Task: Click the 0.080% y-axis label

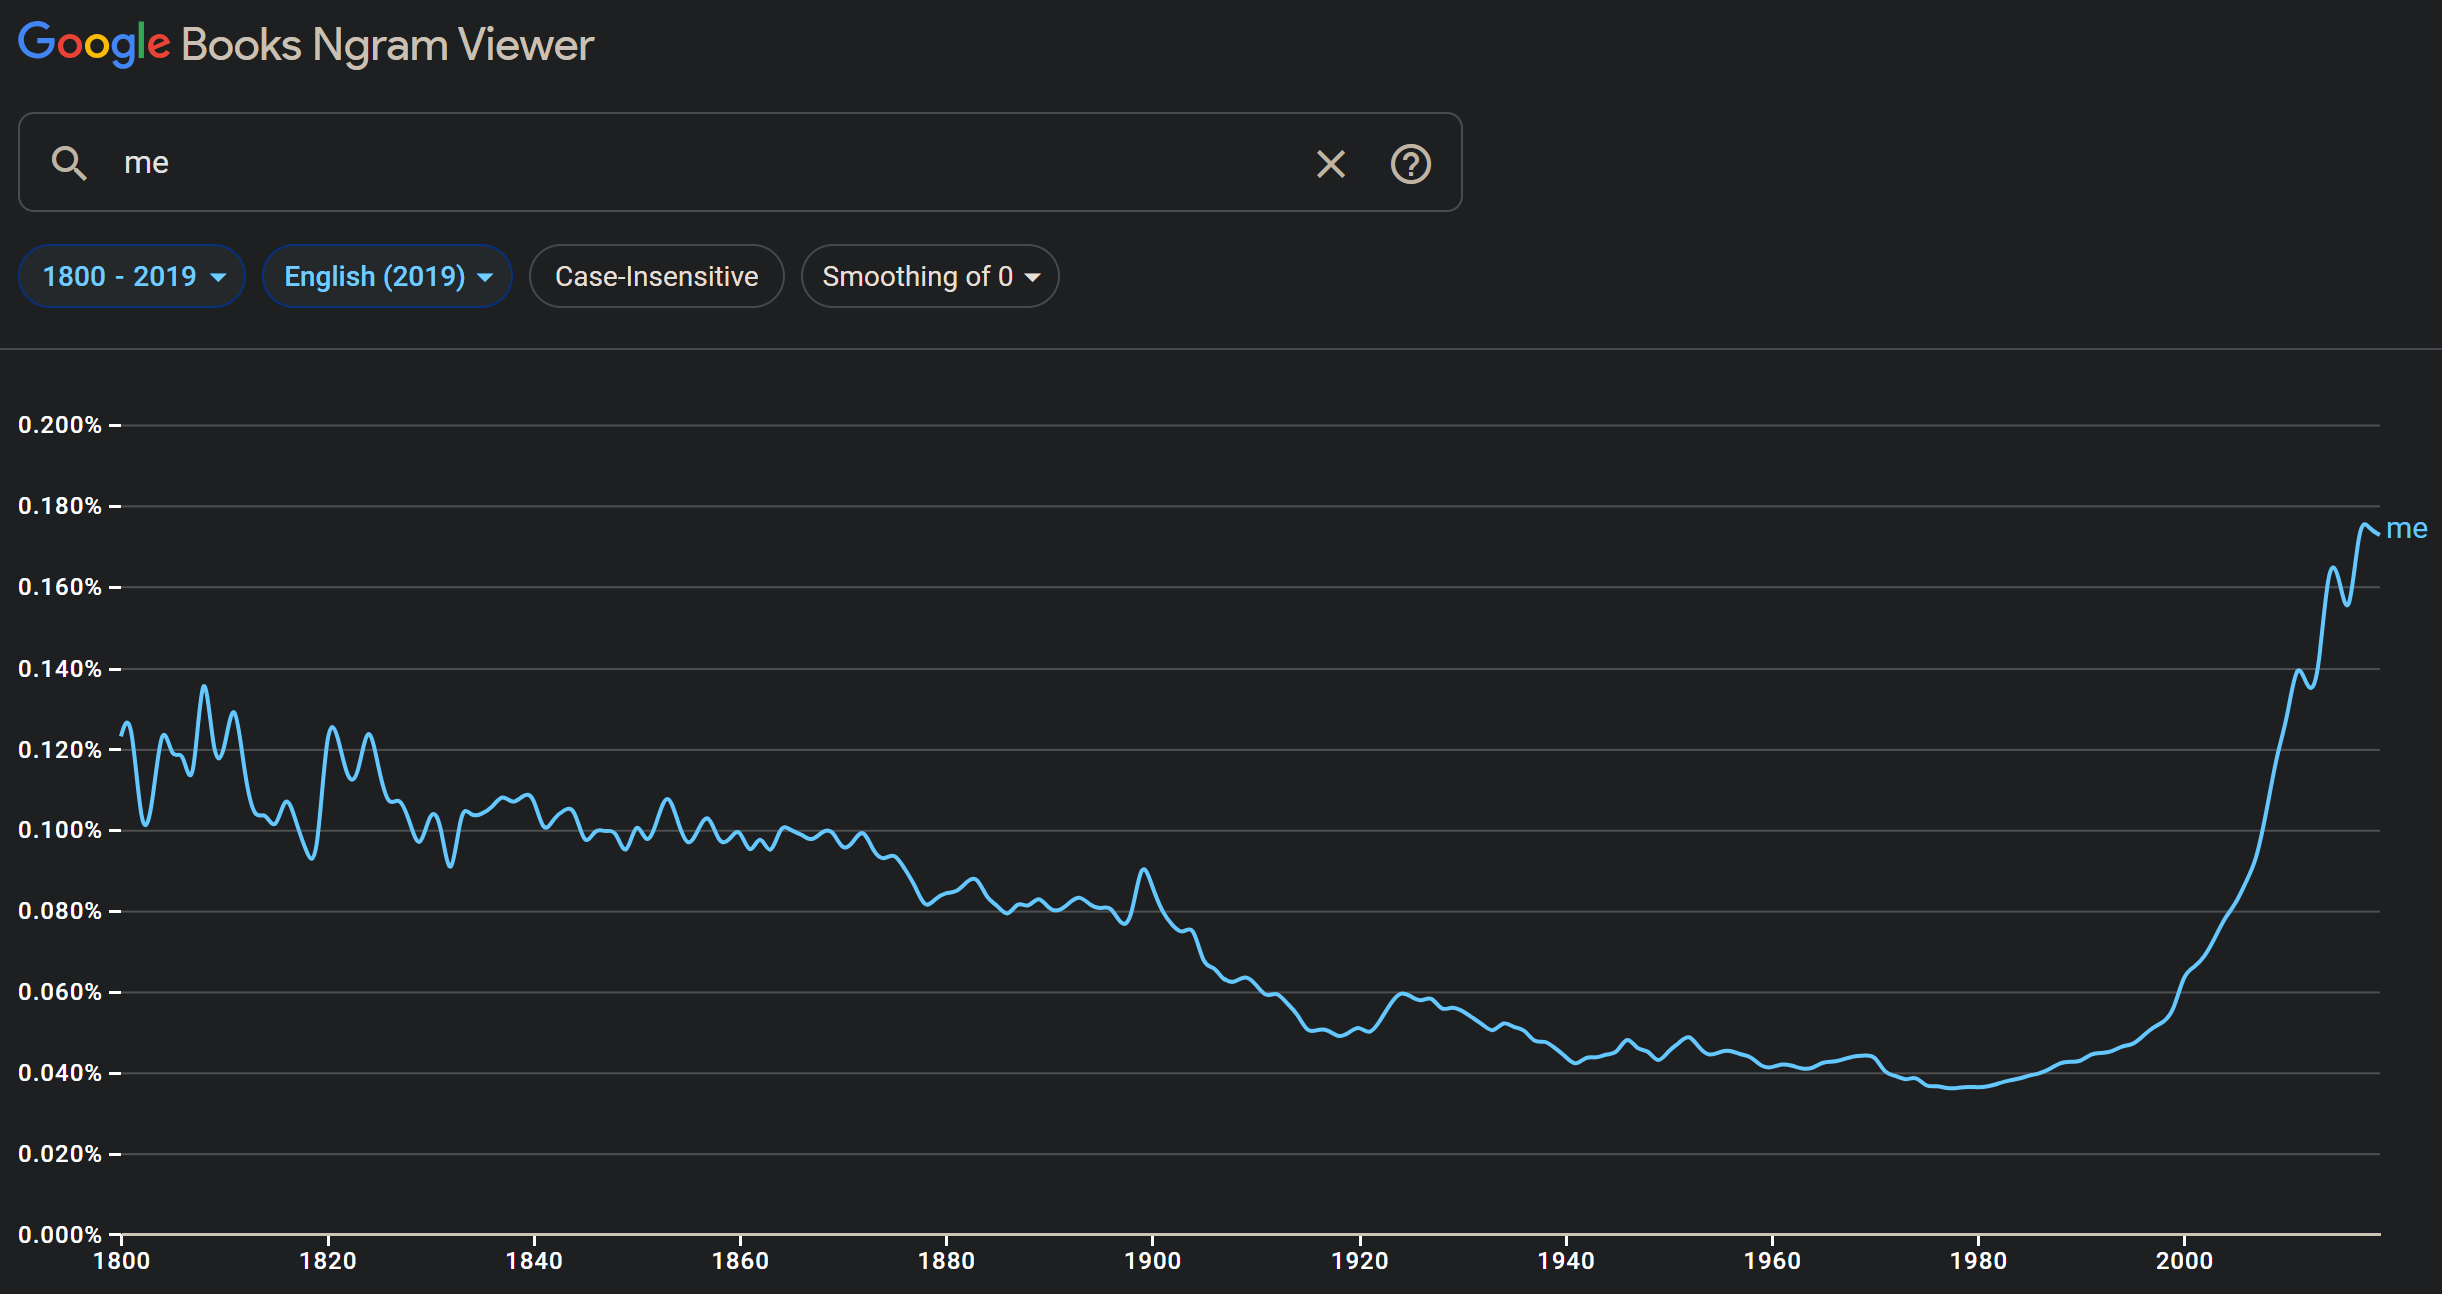Action: pyautogui.click(x=60, y=911)
